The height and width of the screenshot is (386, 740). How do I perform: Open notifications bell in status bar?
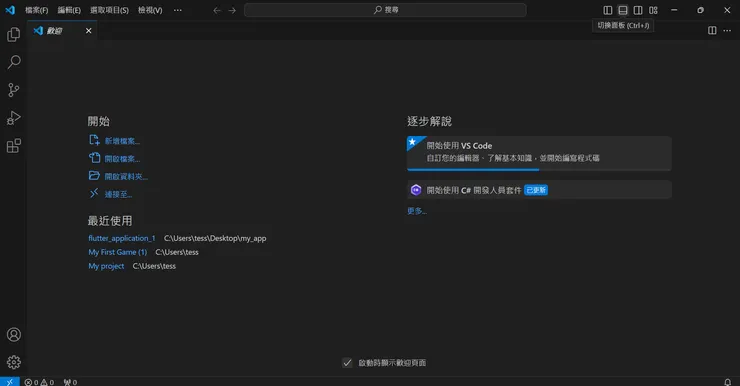[x=728, y=382]
